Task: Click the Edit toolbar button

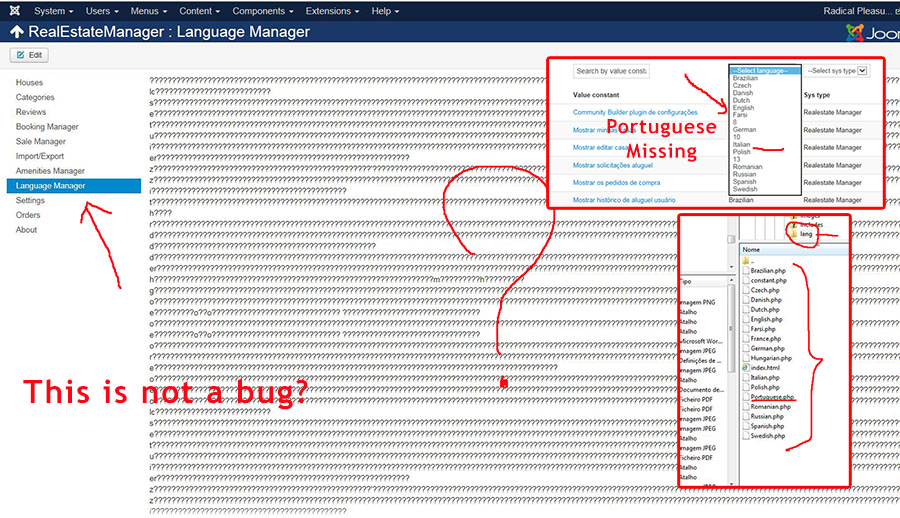Action: tap(29, 55)
